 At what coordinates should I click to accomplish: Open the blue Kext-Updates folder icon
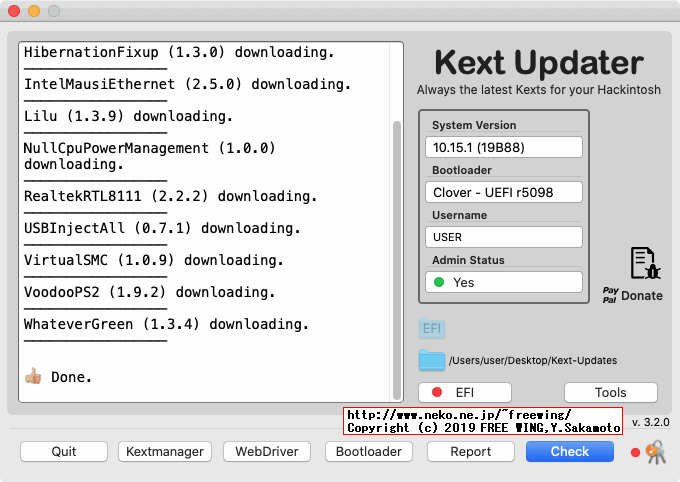tap(432, 360)
